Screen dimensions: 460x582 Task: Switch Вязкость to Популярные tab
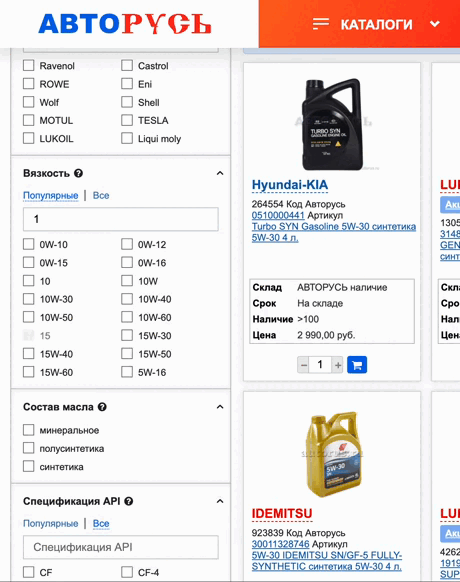tap(50, 196)
